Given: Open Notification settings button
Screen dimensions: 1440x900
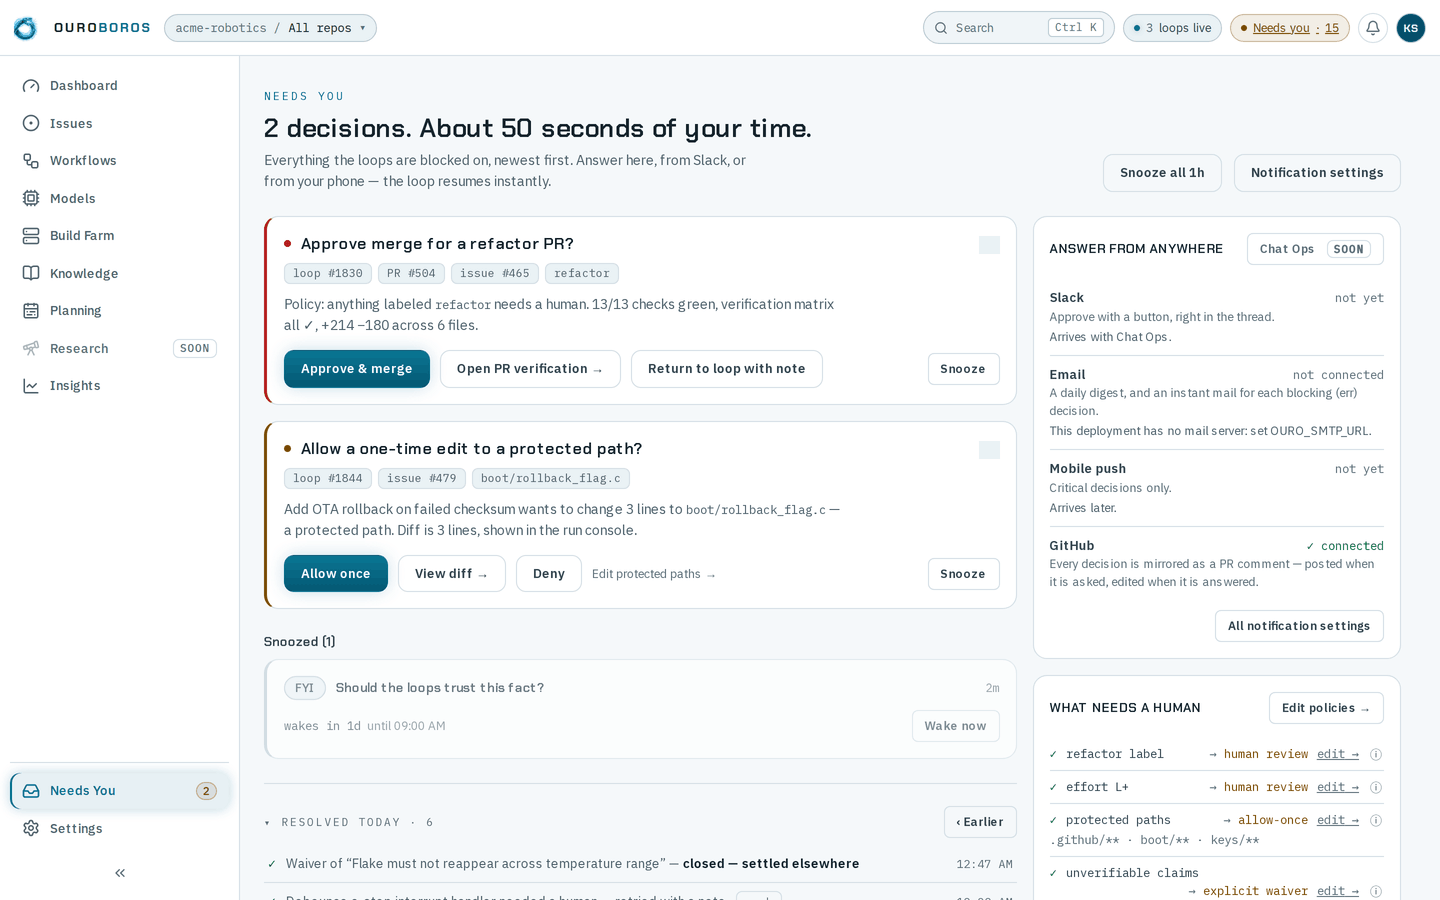Looking at the screenshot, I should pyautogui.click(x=1317, y=173).
